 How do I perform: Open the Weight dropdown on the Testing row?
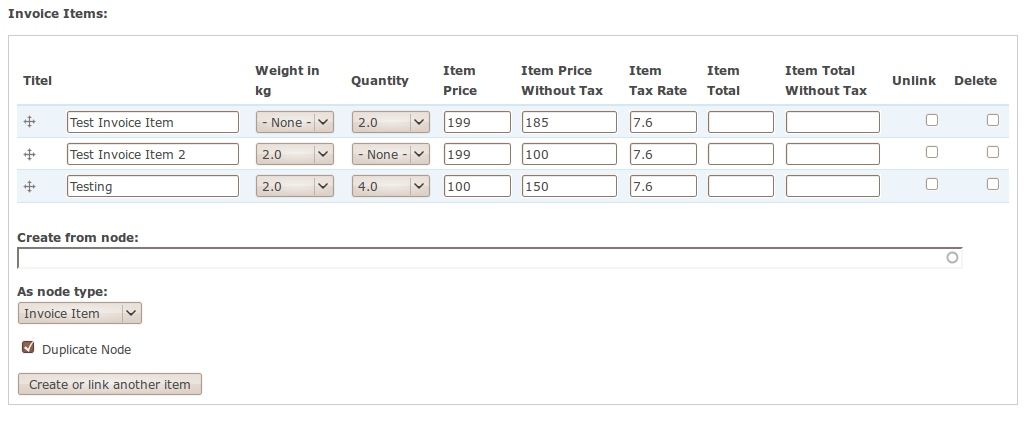tap(295, 187)
